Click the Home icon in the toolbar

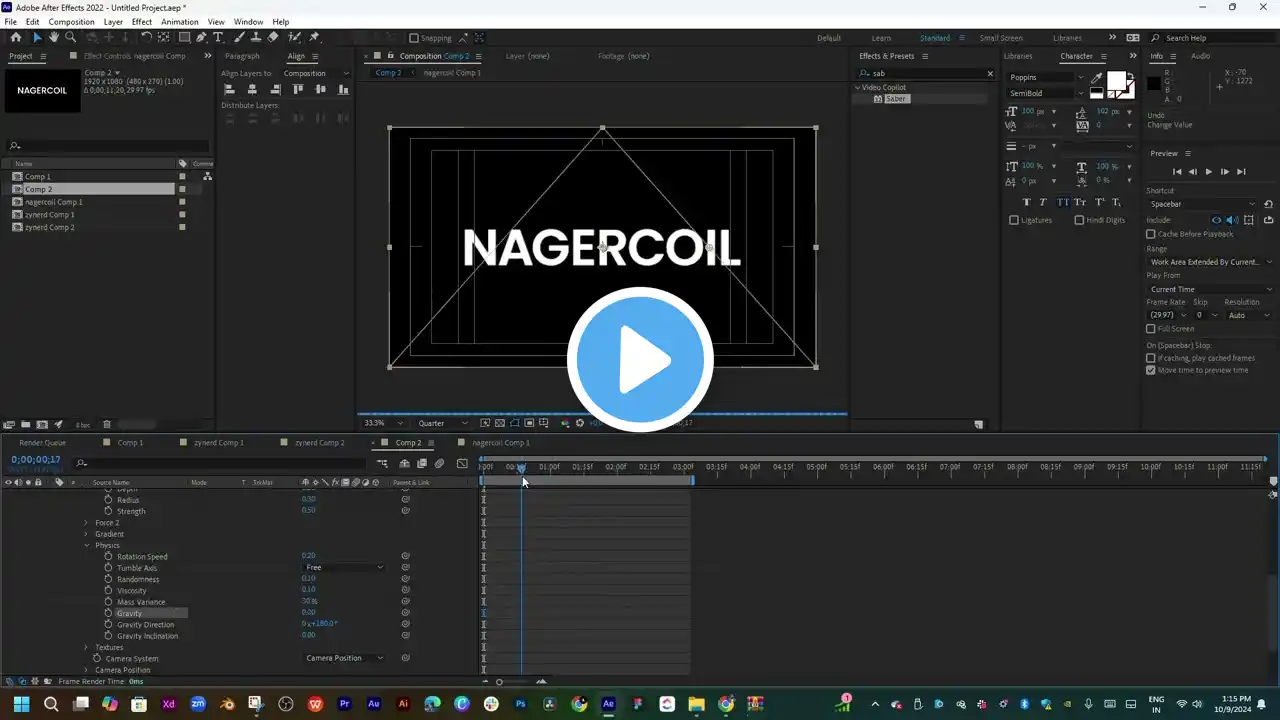[14, 37]
